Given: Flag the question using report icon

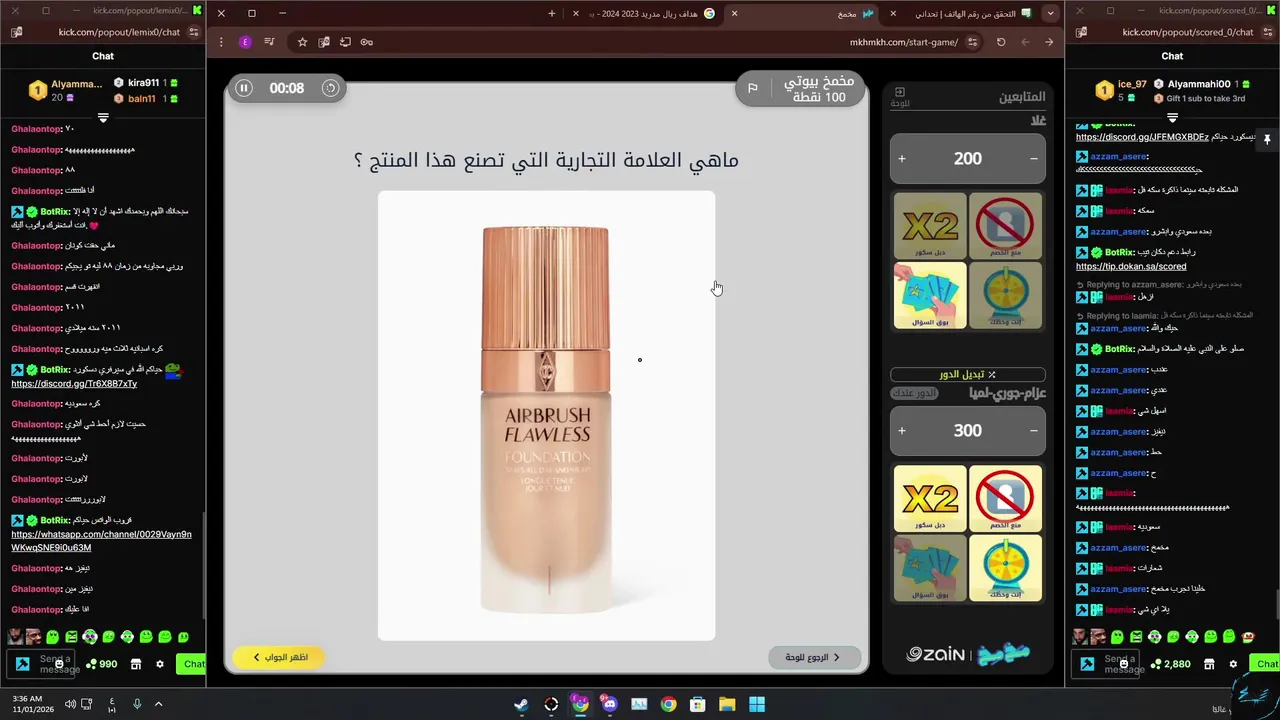Looking at the screenshot, I should [753, 88].
